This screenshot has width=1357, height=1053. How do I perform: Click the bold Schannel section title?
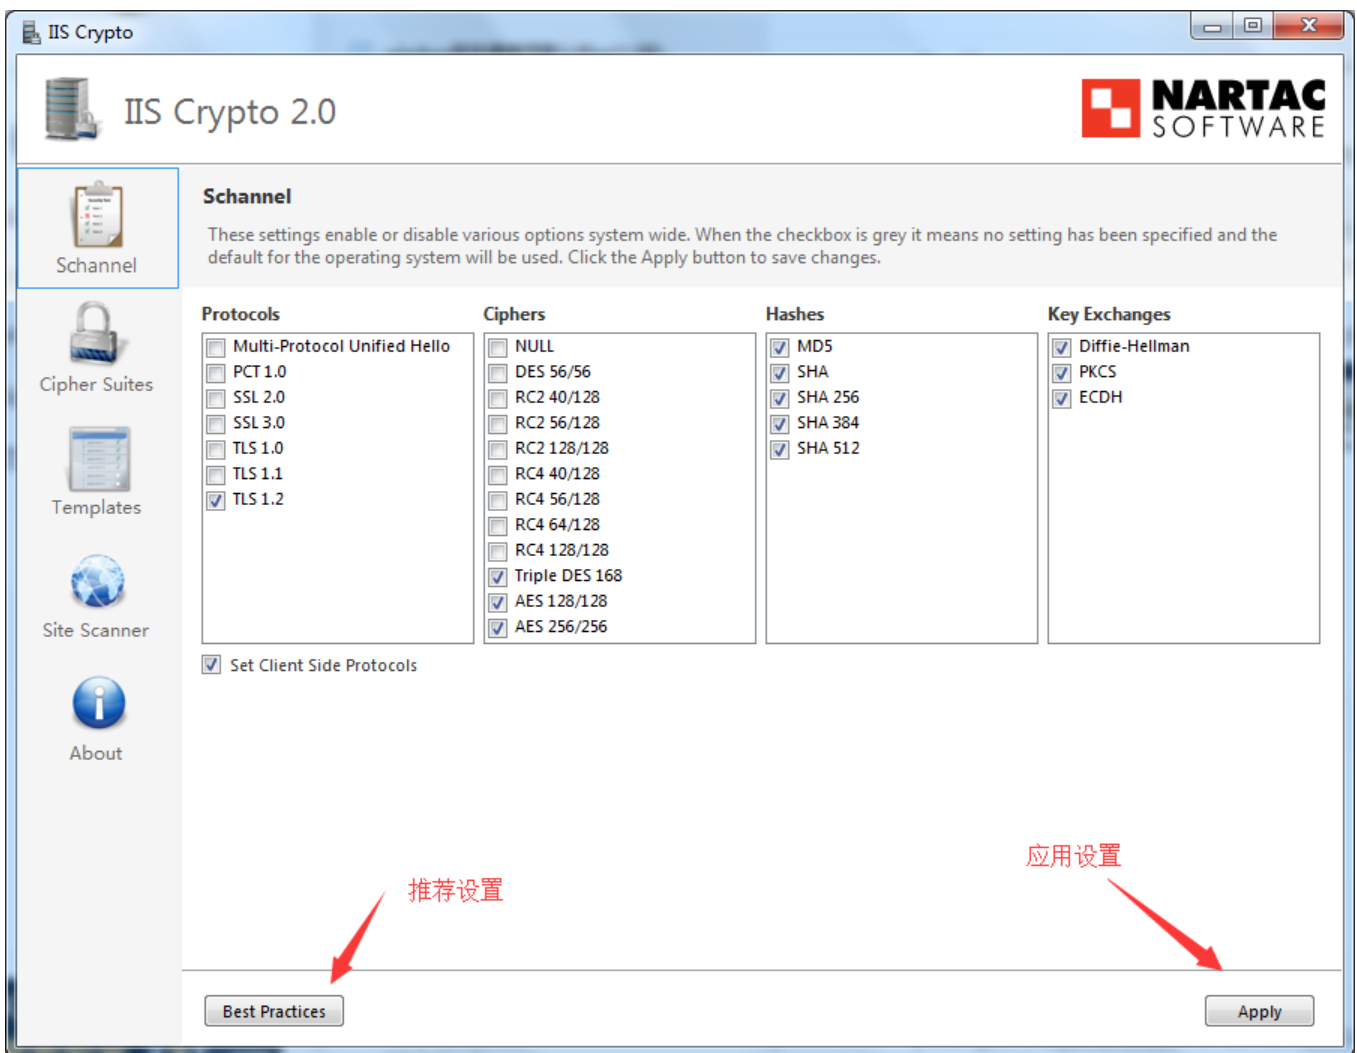coord(247,196)
